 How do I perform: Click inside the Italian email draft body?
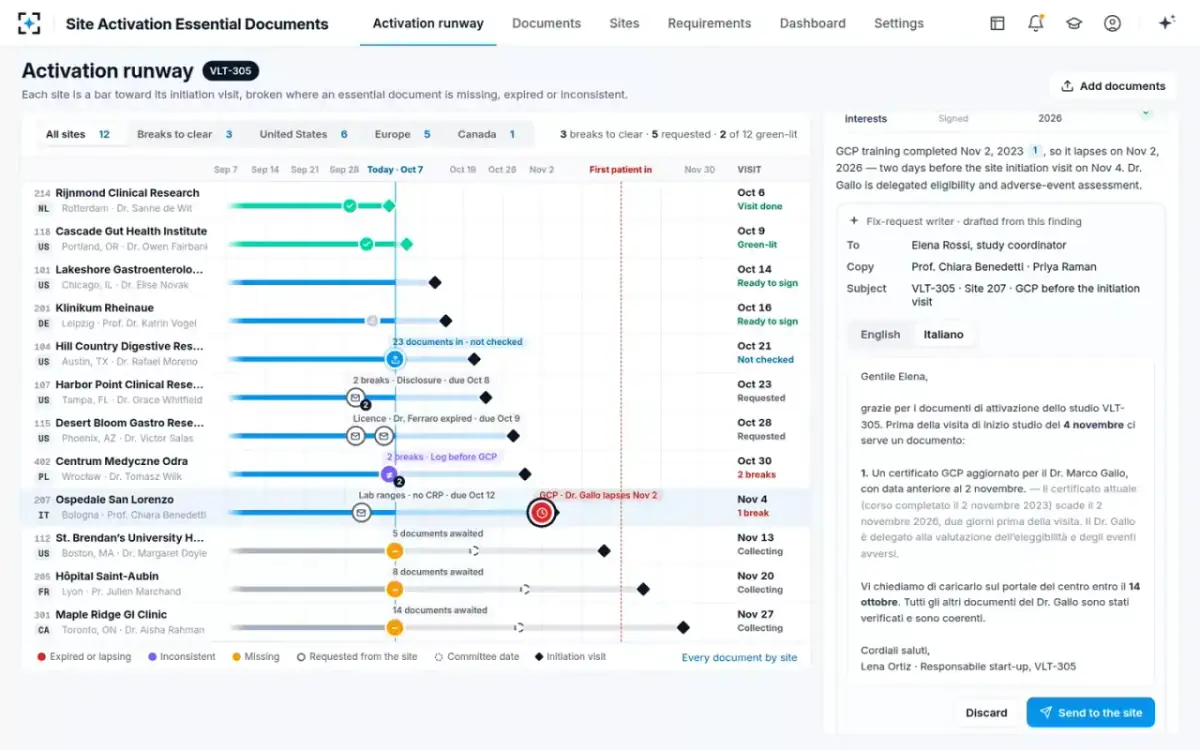pos(1000,520)
